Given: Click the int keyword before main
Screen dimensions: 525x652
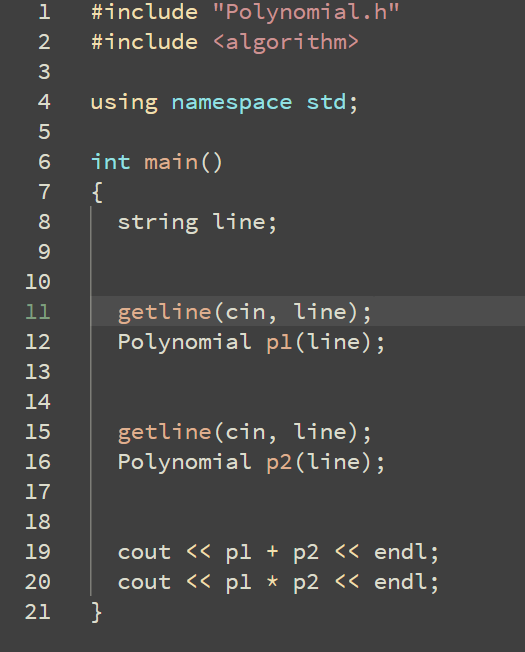Looking at the screenshot, I should [x=111, y=162].
